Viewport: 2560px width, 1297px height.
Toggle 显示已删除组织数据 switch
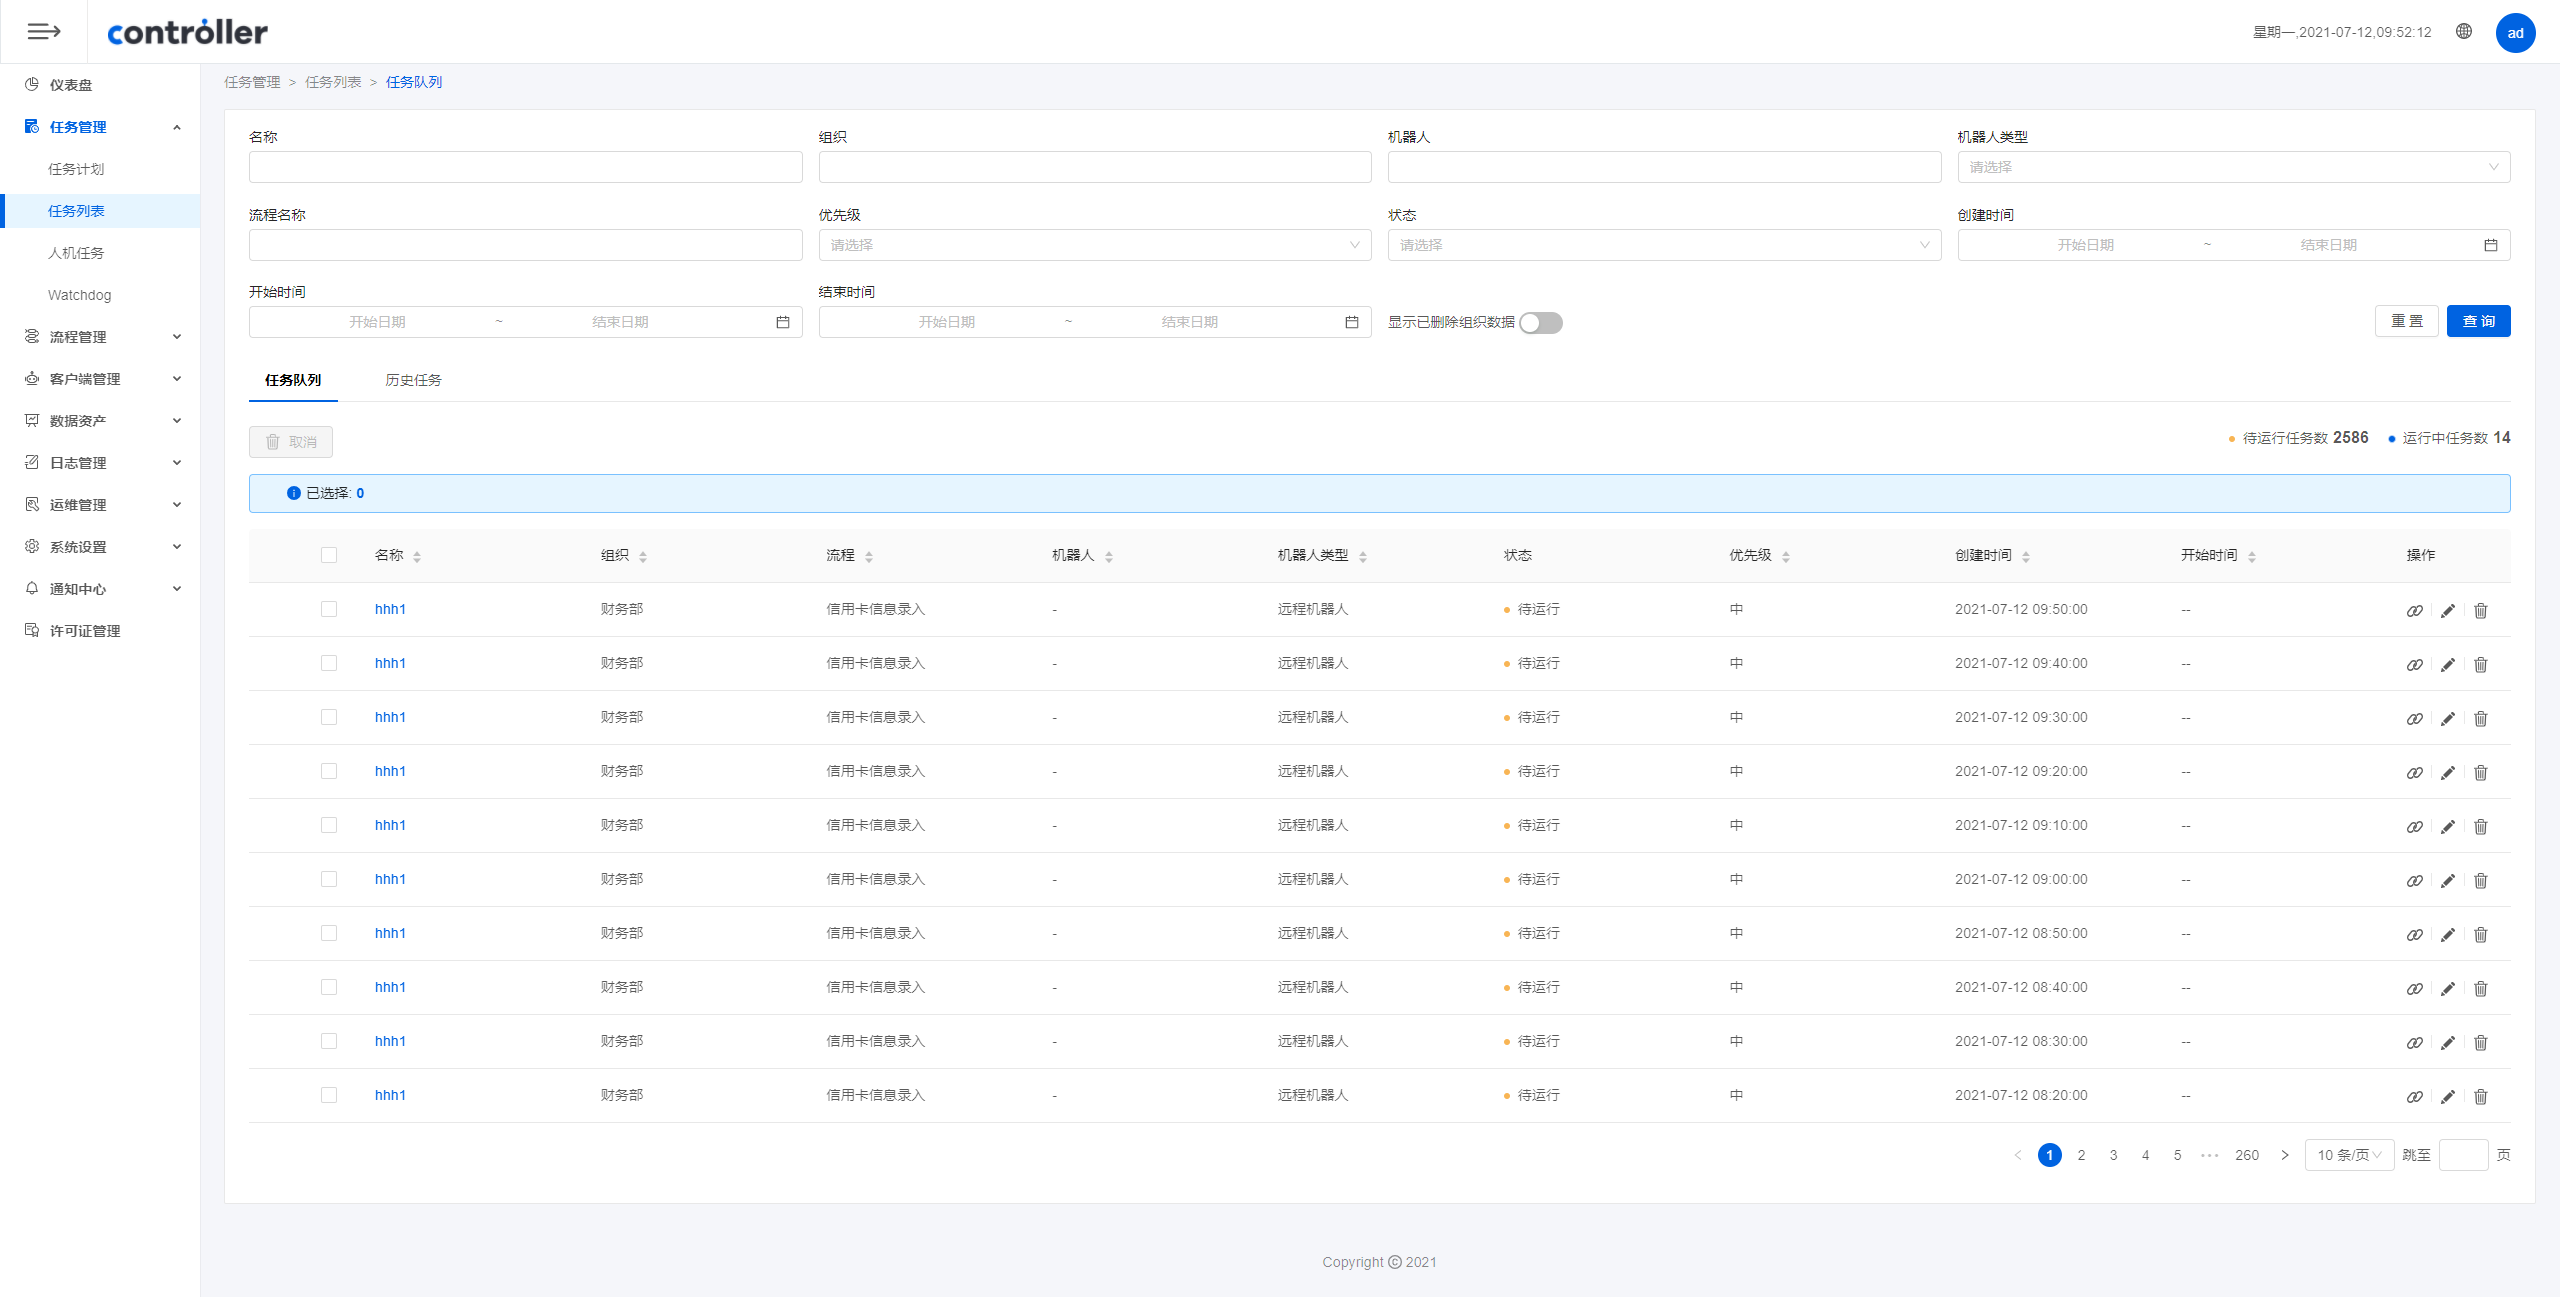(1541, 323)
